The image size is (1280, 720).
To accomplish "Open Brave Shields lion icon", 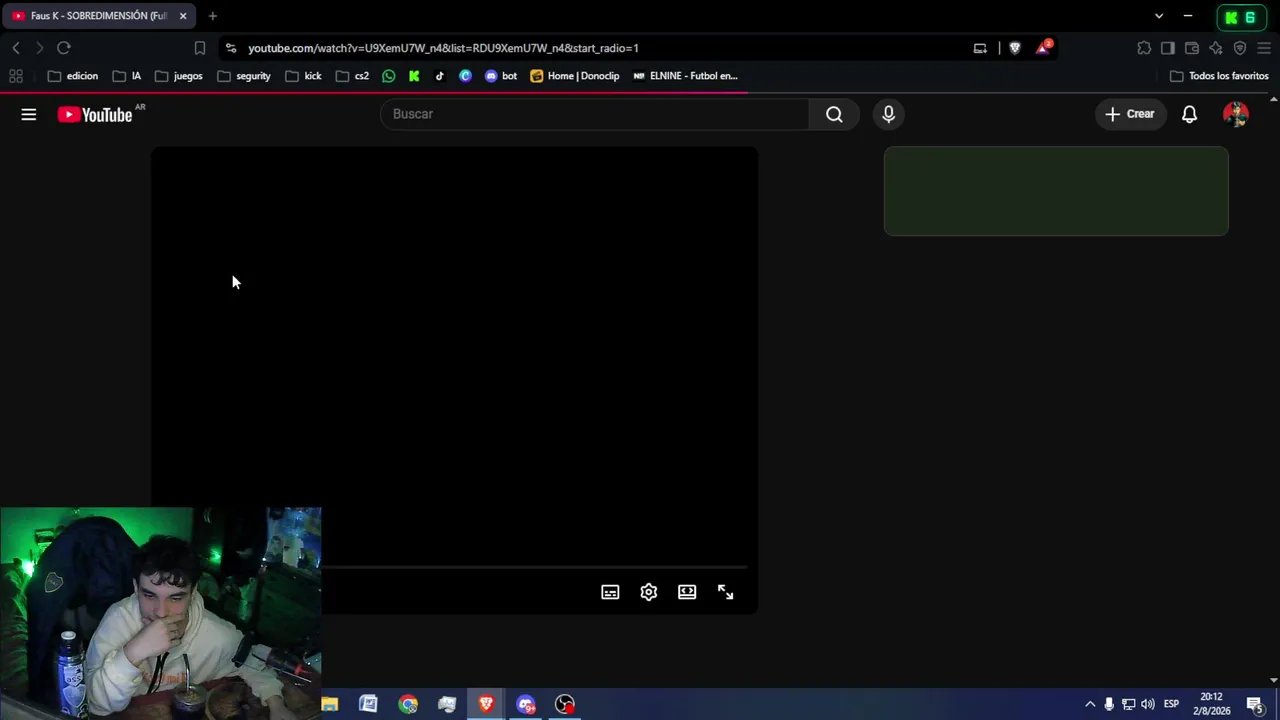I will click(1015, 48).
